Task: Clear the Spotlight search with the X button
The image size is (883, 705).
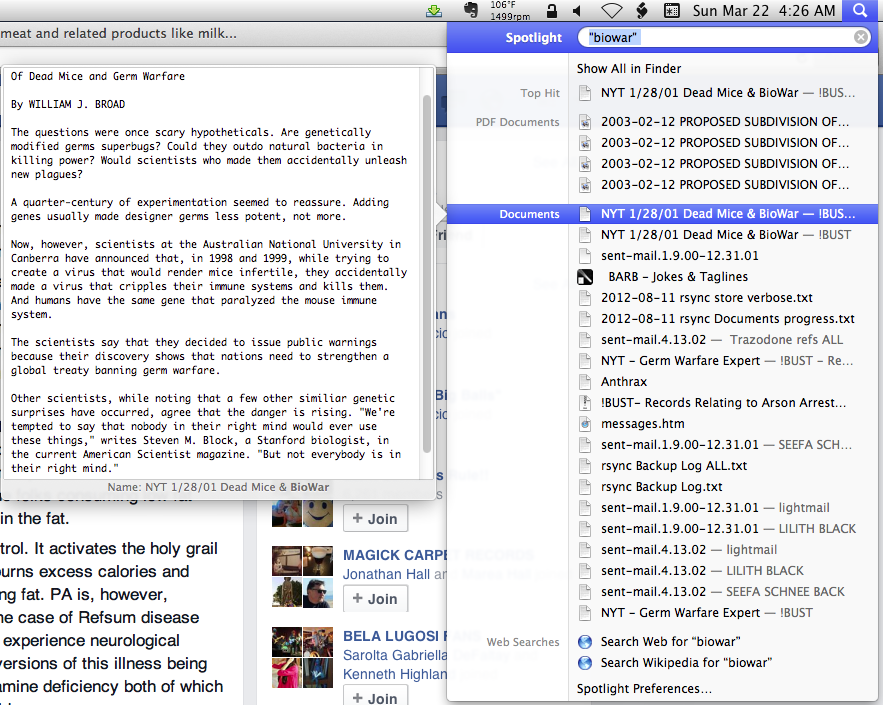Action: 861,38
